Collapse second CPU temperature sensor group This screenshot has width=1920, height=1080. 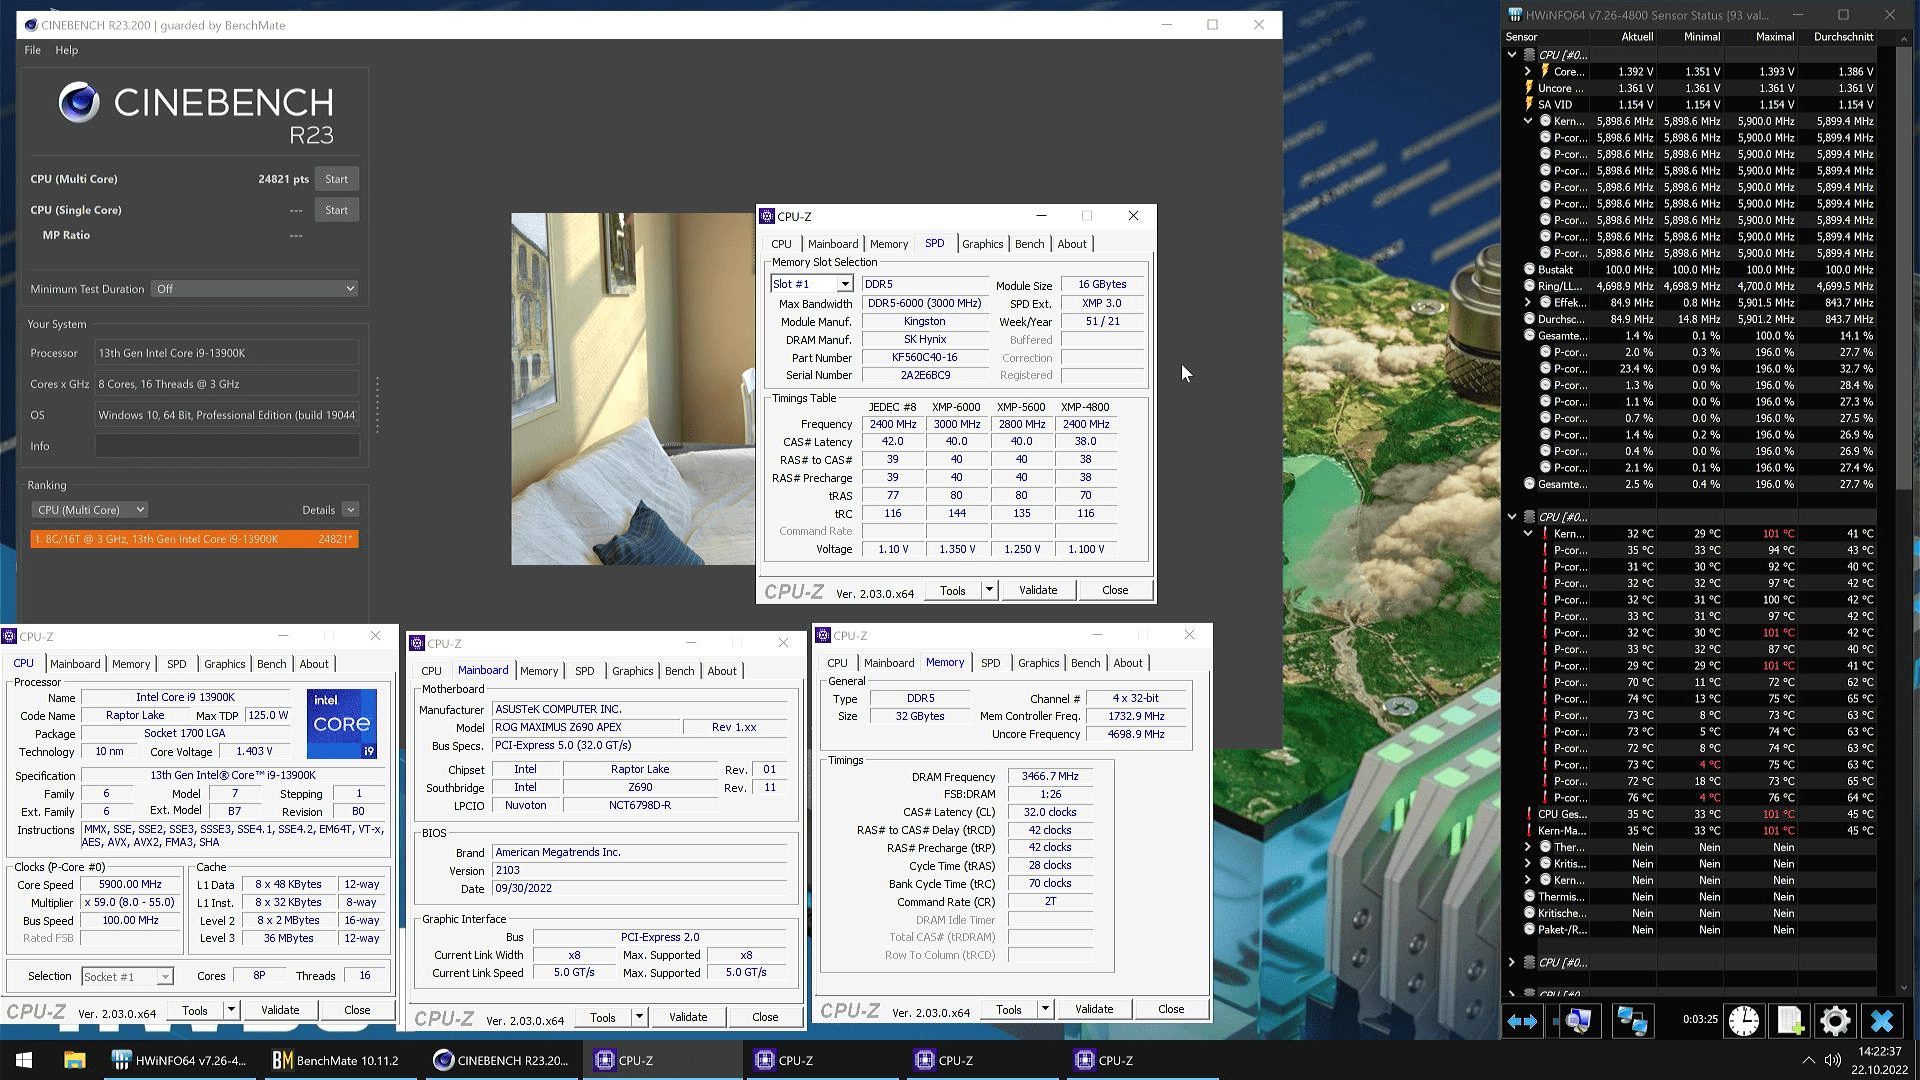click(1512, 517)
